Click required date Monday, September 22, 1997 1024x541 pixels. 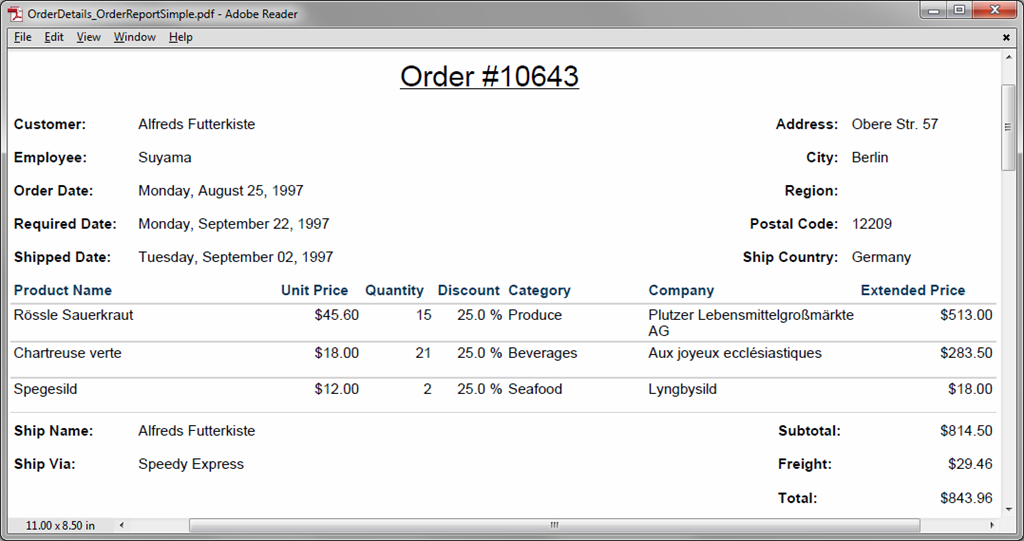tap(234, 224)
